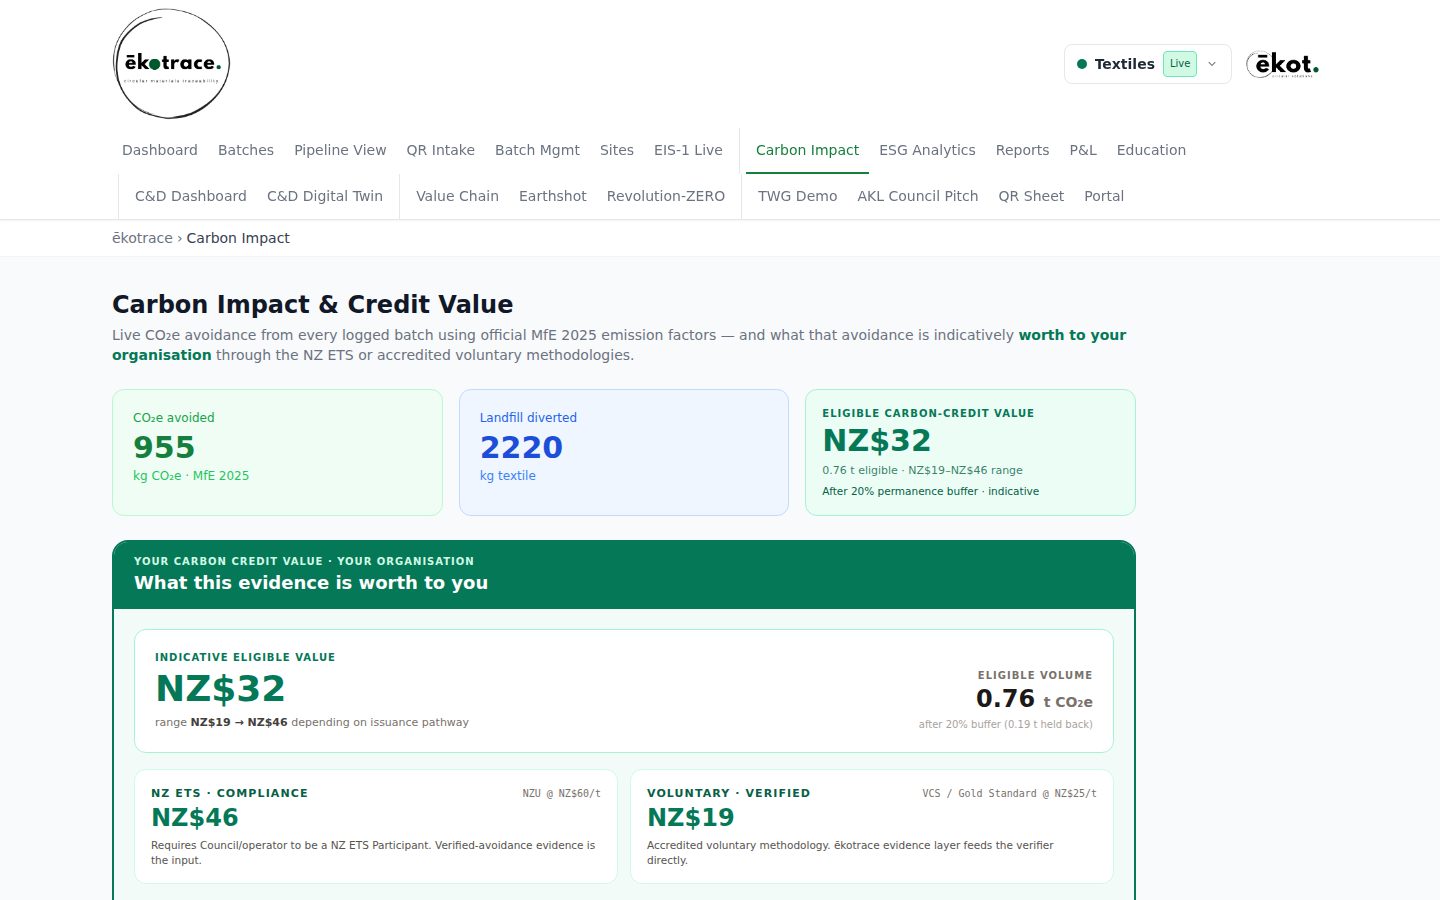Go to the Reports tab
The image size is (1440, 900).
point(1022,150)
